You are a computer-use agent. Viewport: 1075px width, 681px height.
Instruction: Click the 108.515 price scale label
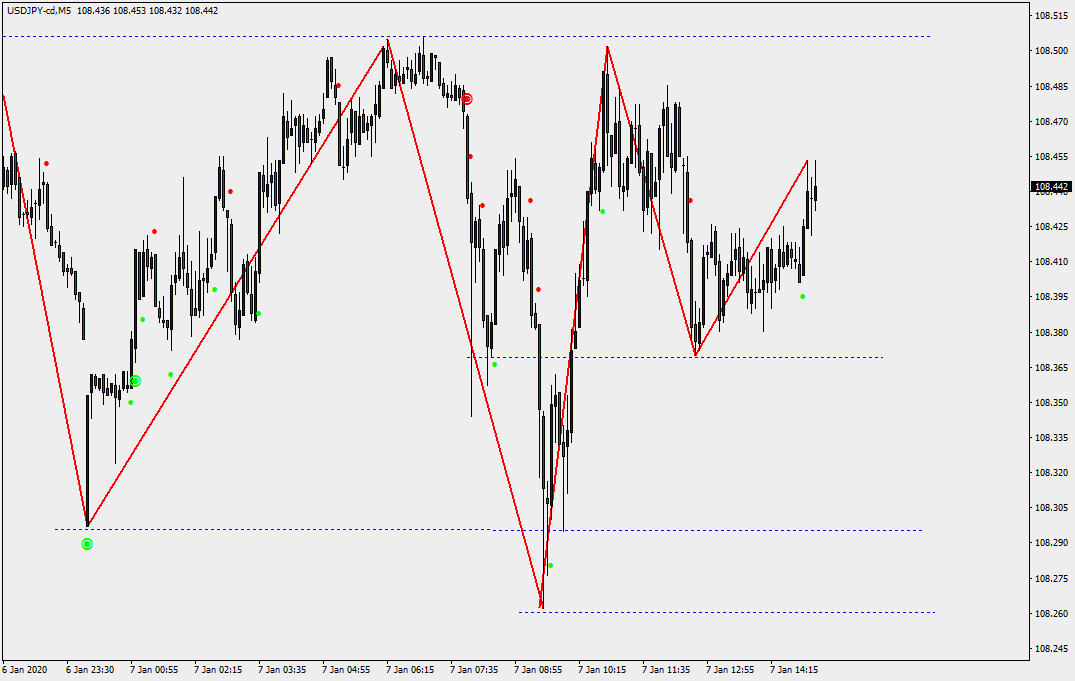tap(1051, 16)
